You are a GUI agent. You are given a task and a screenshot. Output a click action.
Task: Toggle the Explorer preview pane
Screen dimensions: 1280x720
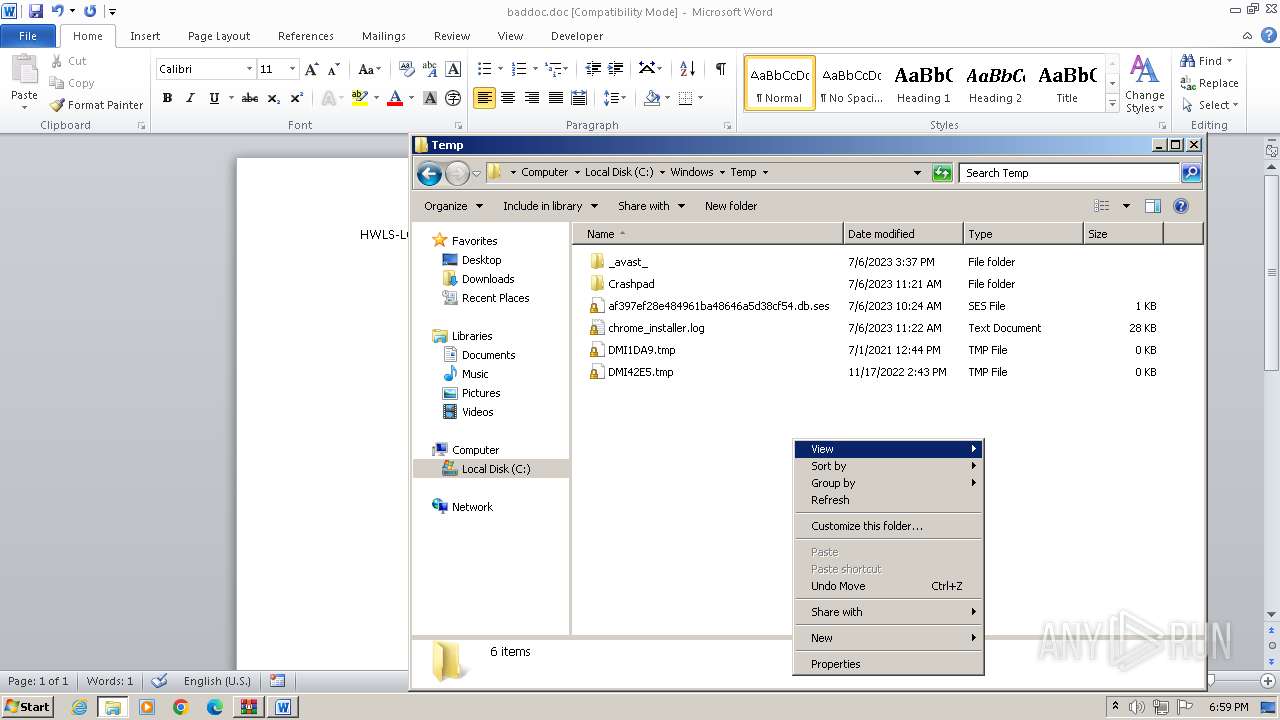click(1152, 206)
